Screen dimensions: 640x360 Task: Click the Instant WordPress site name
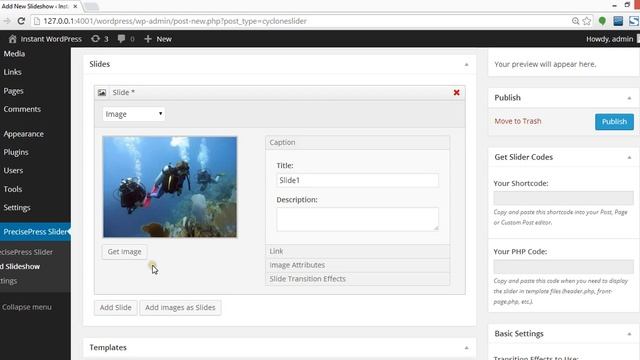coord(51,39)
